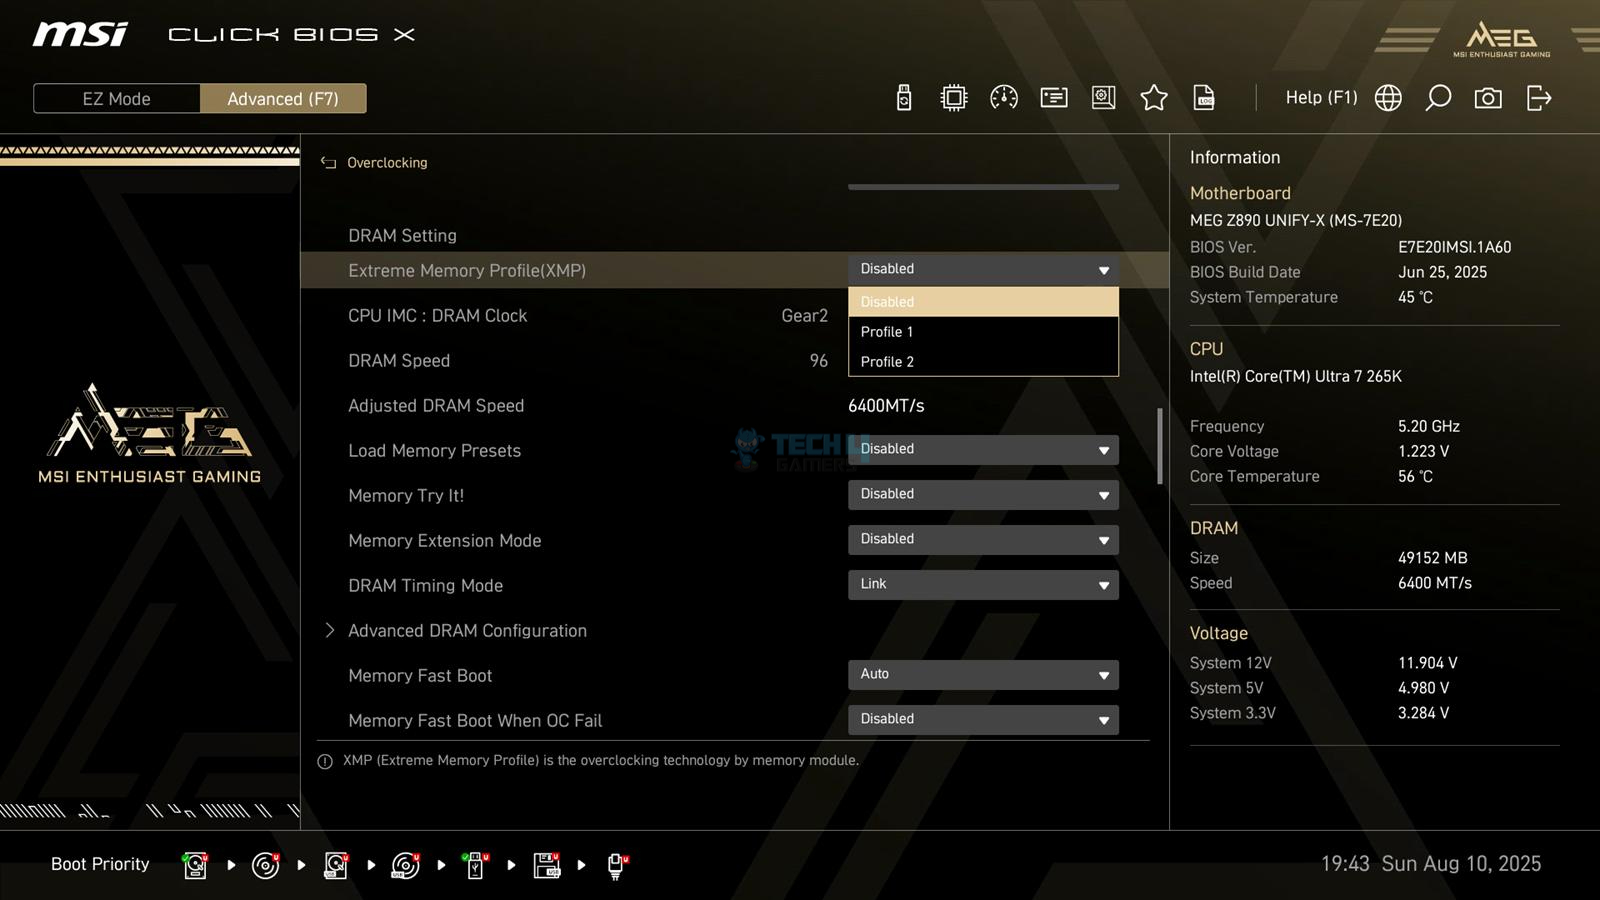Click the Load Memory Presets label

point(434,451)
